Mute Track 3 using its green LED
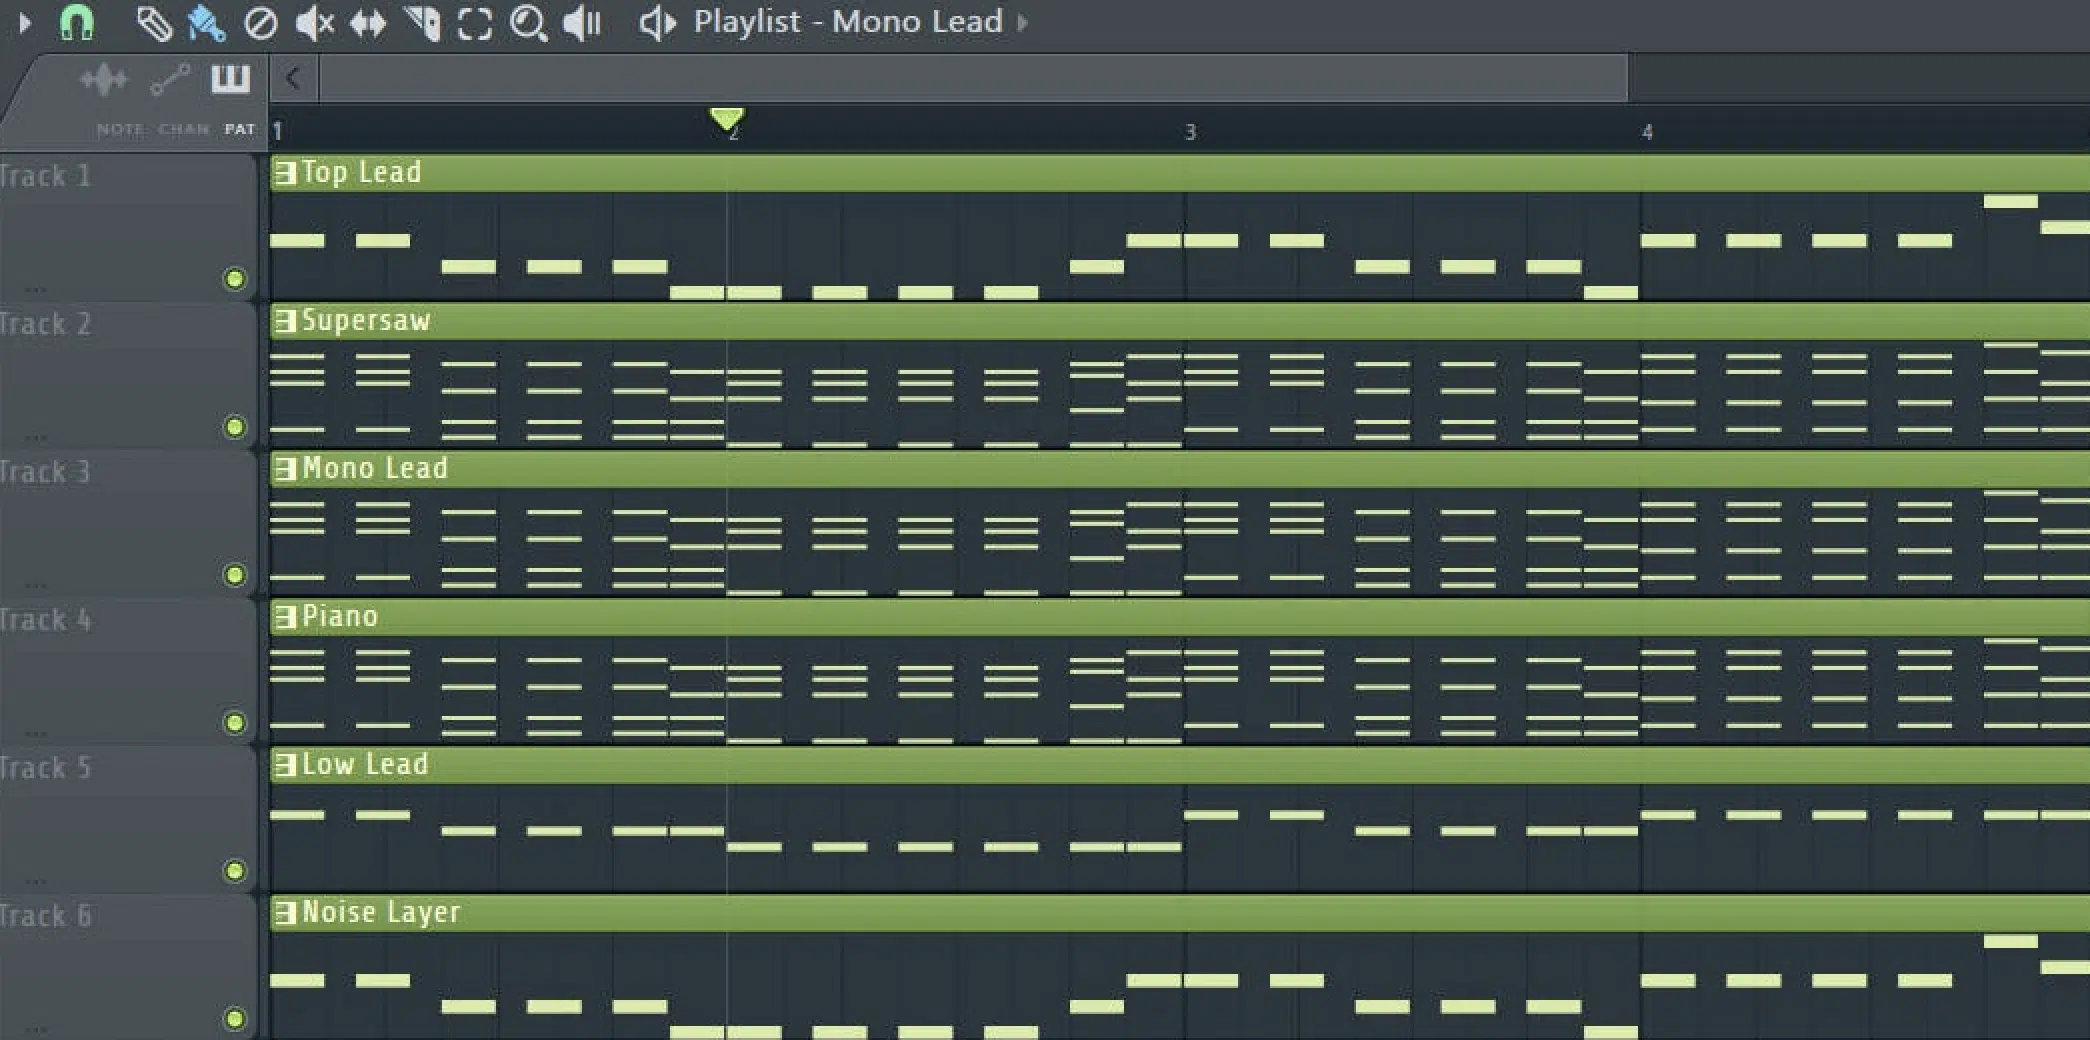 click(x=235, y=575)
